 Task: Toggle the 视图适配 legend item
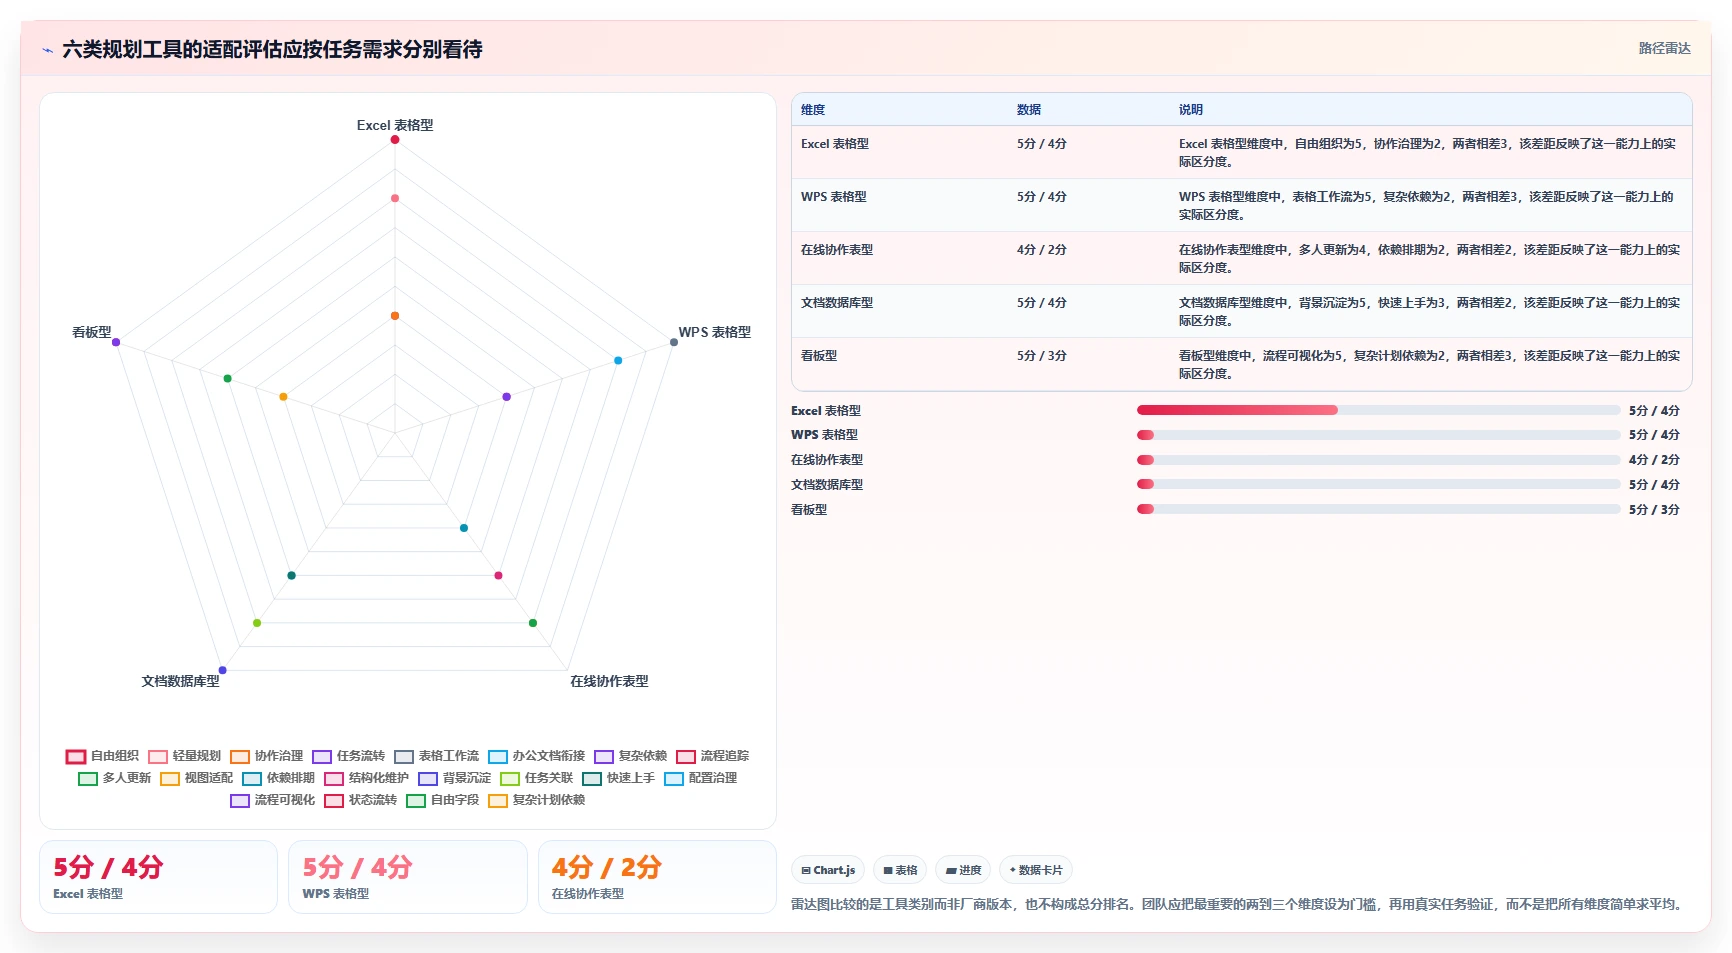196,778
